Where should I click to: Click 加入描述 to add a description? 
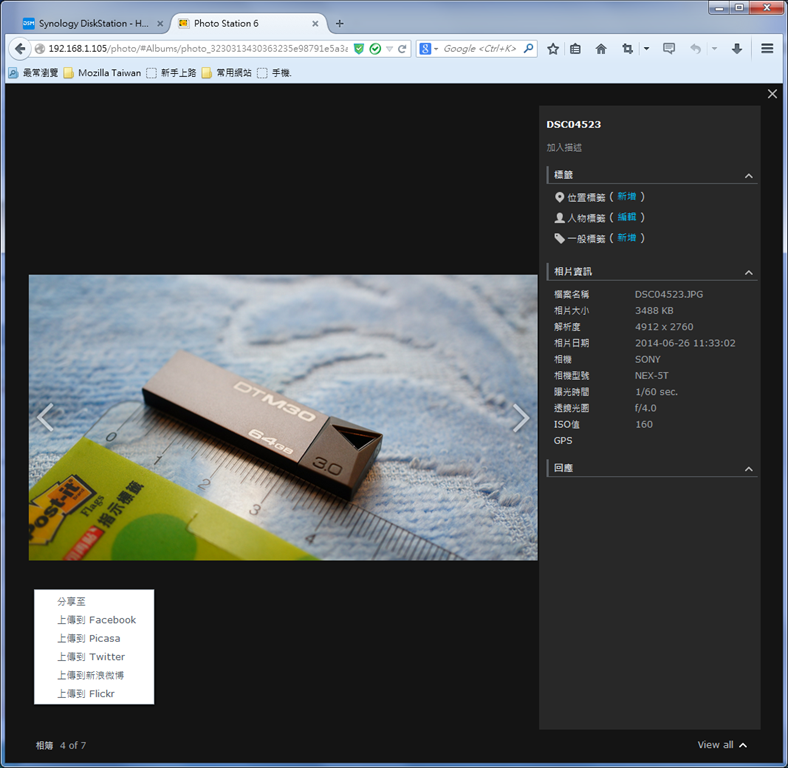point(564,147)
